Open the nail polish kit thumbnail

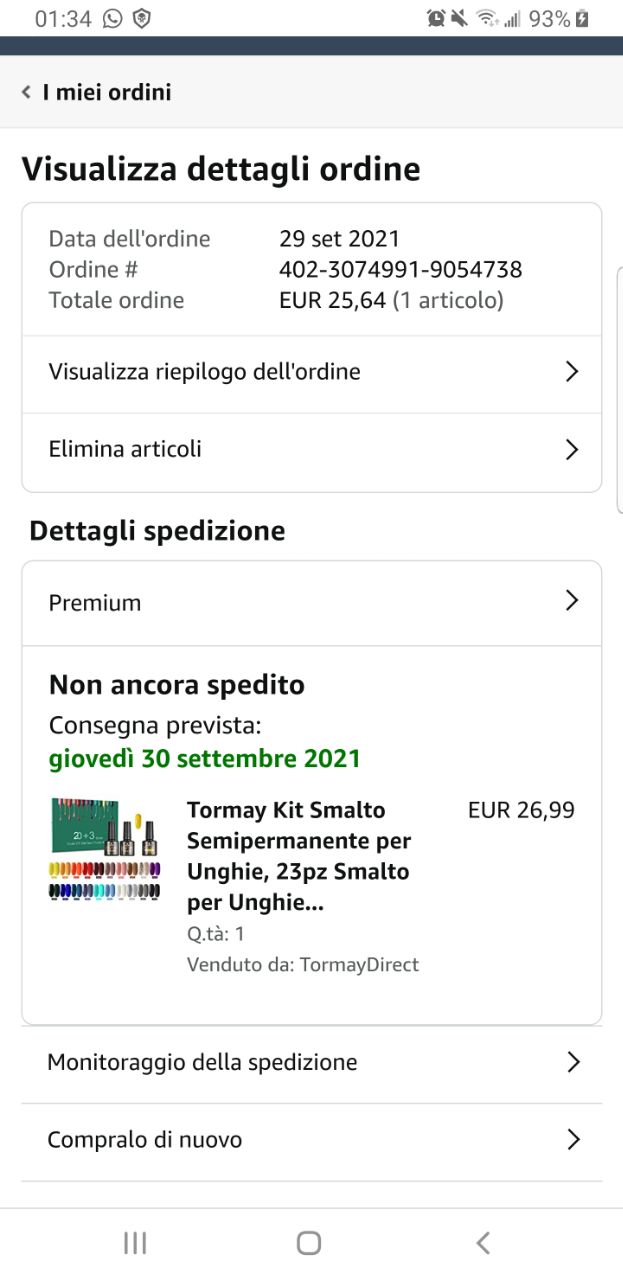pyautogui.click(x=105, y=849)
